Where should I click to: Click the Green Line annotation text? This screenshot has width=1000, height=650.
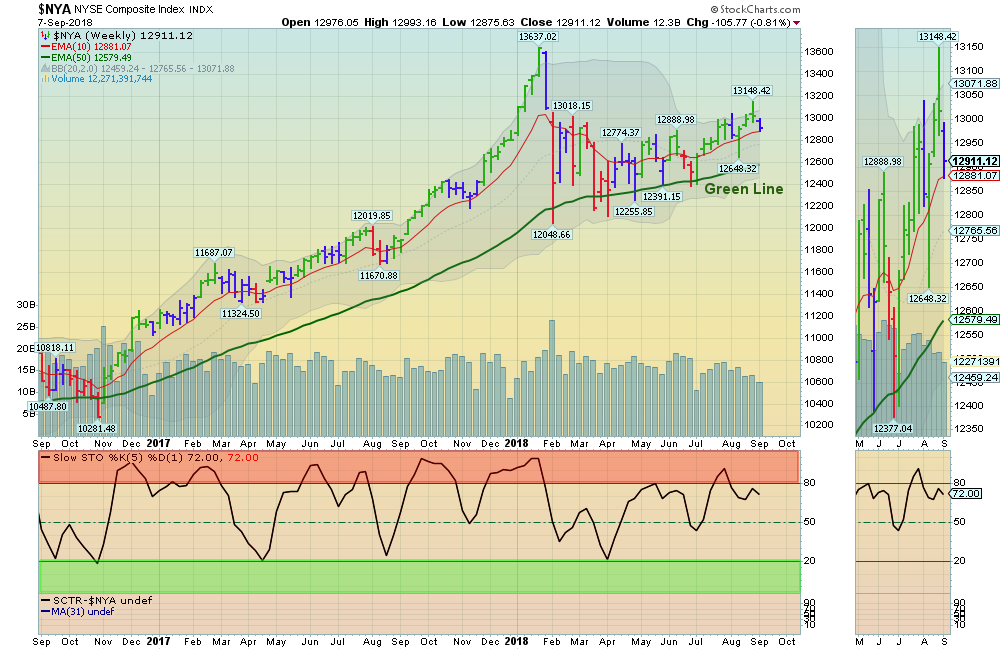pos(744,189)
